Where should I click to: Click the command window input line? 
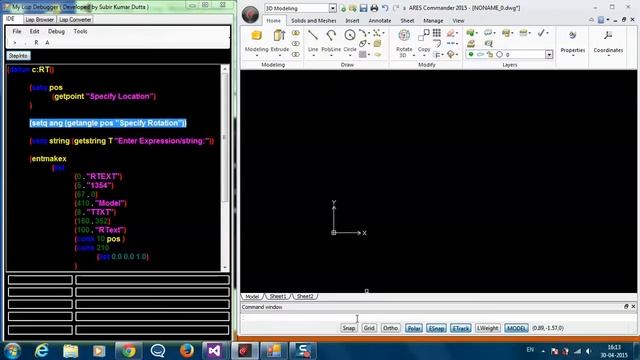439,317
